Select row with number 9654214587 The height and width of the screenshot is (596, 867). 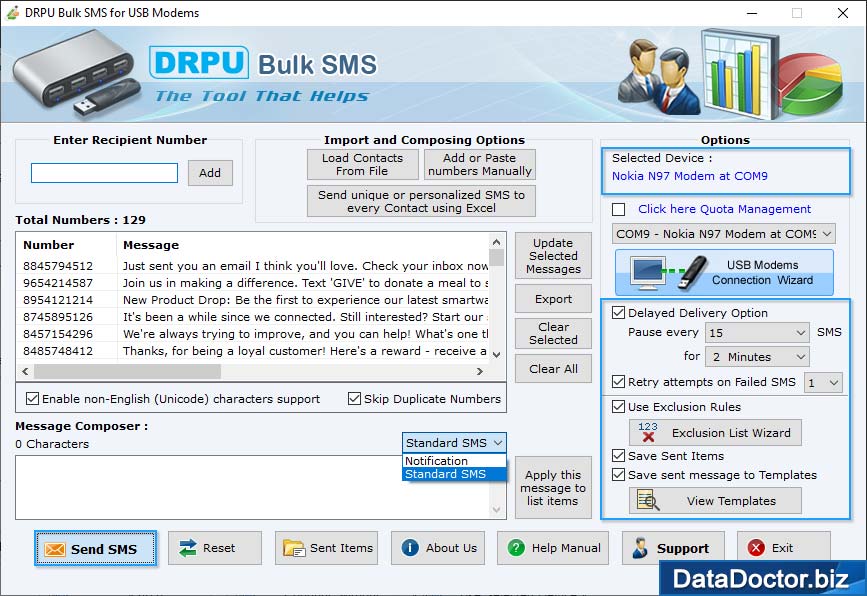tap(254, 283)
